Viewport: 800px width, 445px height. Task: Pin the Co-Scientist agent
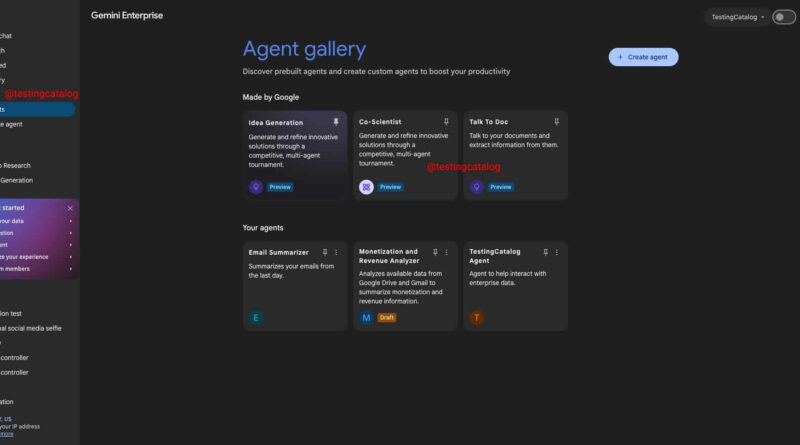pos(446,121)
